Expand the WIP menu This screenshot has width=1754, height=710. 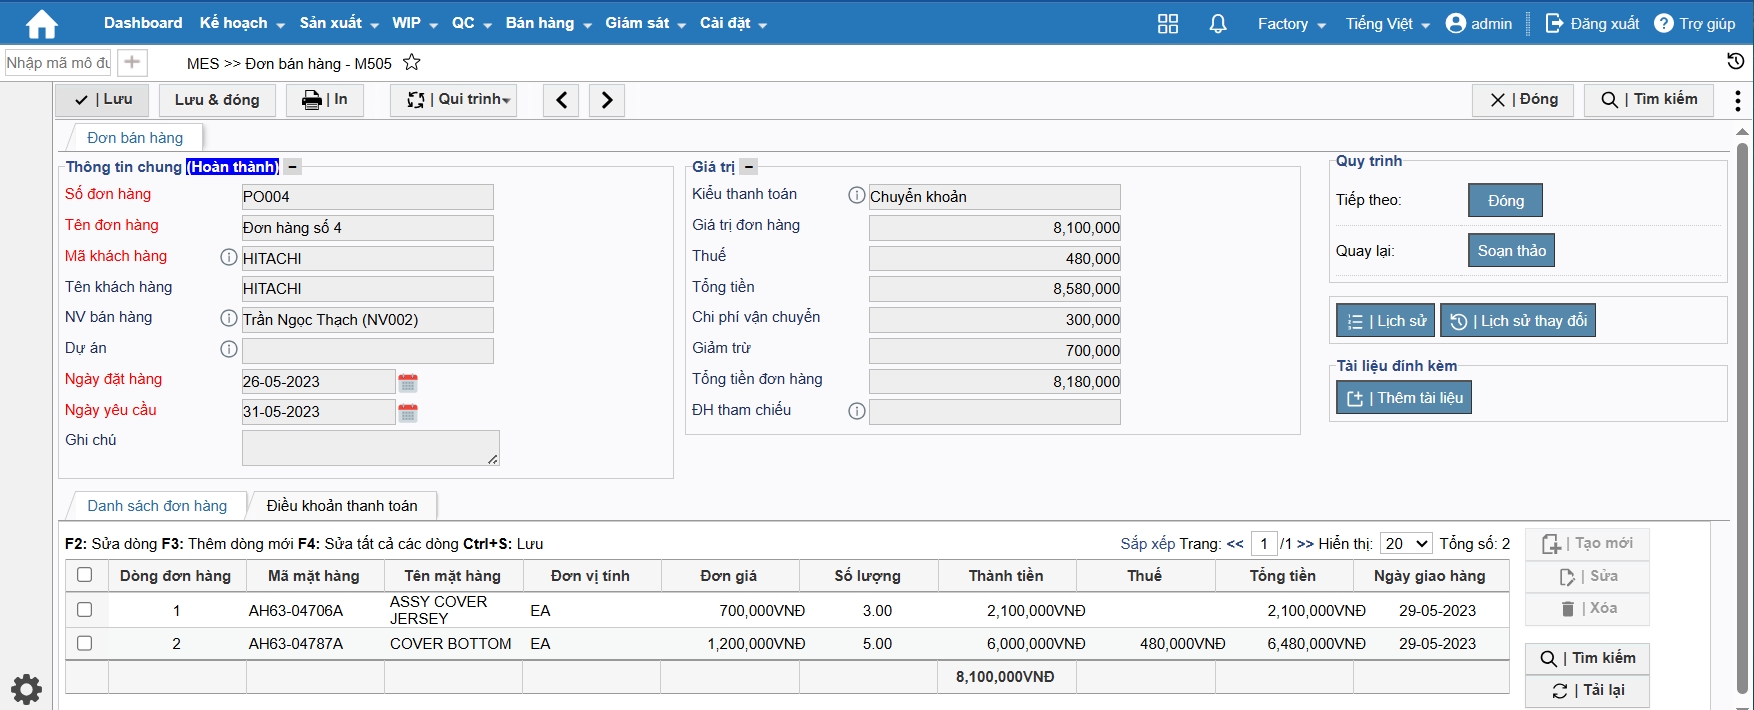tap(415, 23)
